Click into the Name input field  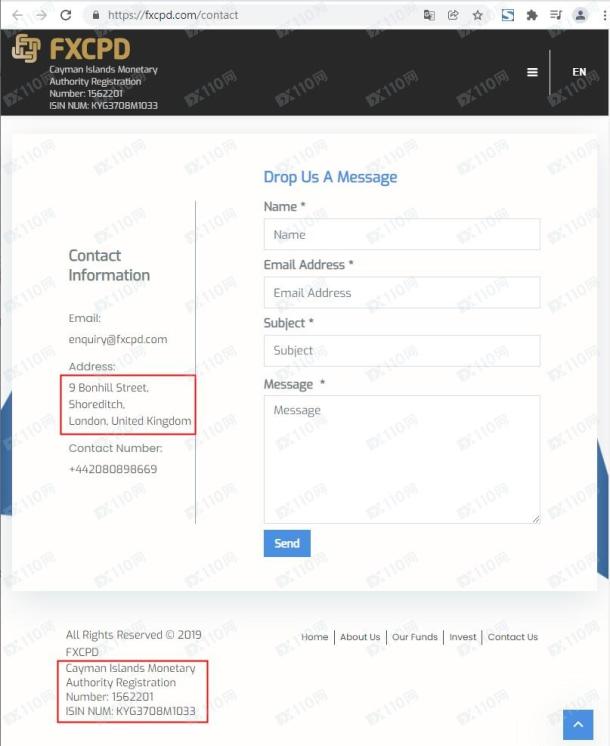(x=402, y=235)
